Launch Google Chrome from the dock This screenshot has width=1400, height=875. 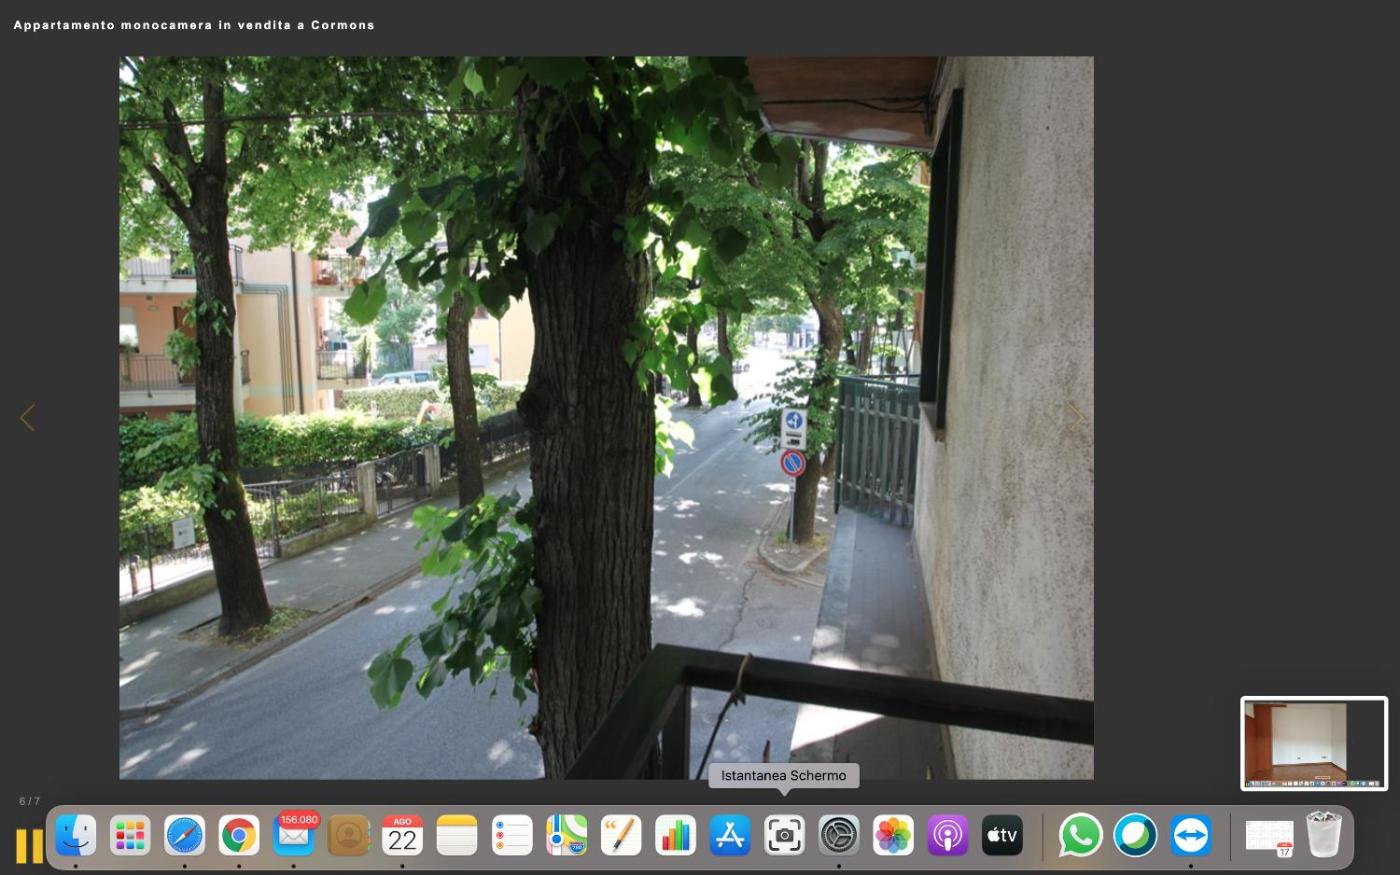click(239, 836)
